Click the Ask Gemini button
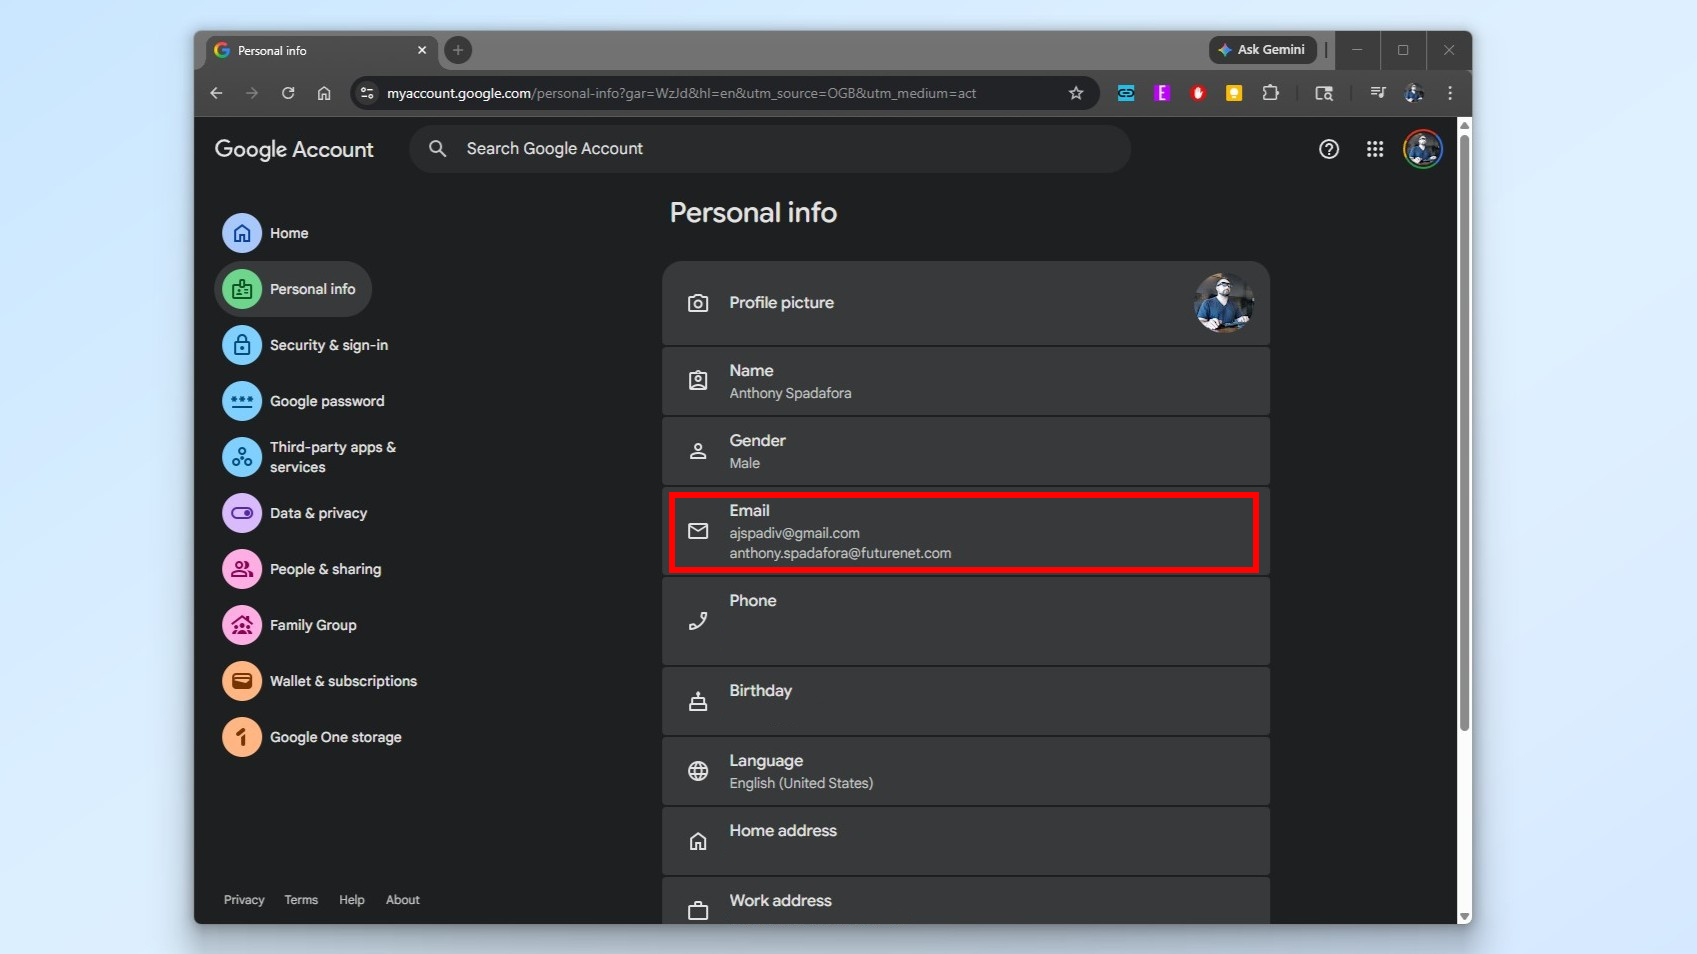This screenshot has height=954, width=1697. [1261, 49]
